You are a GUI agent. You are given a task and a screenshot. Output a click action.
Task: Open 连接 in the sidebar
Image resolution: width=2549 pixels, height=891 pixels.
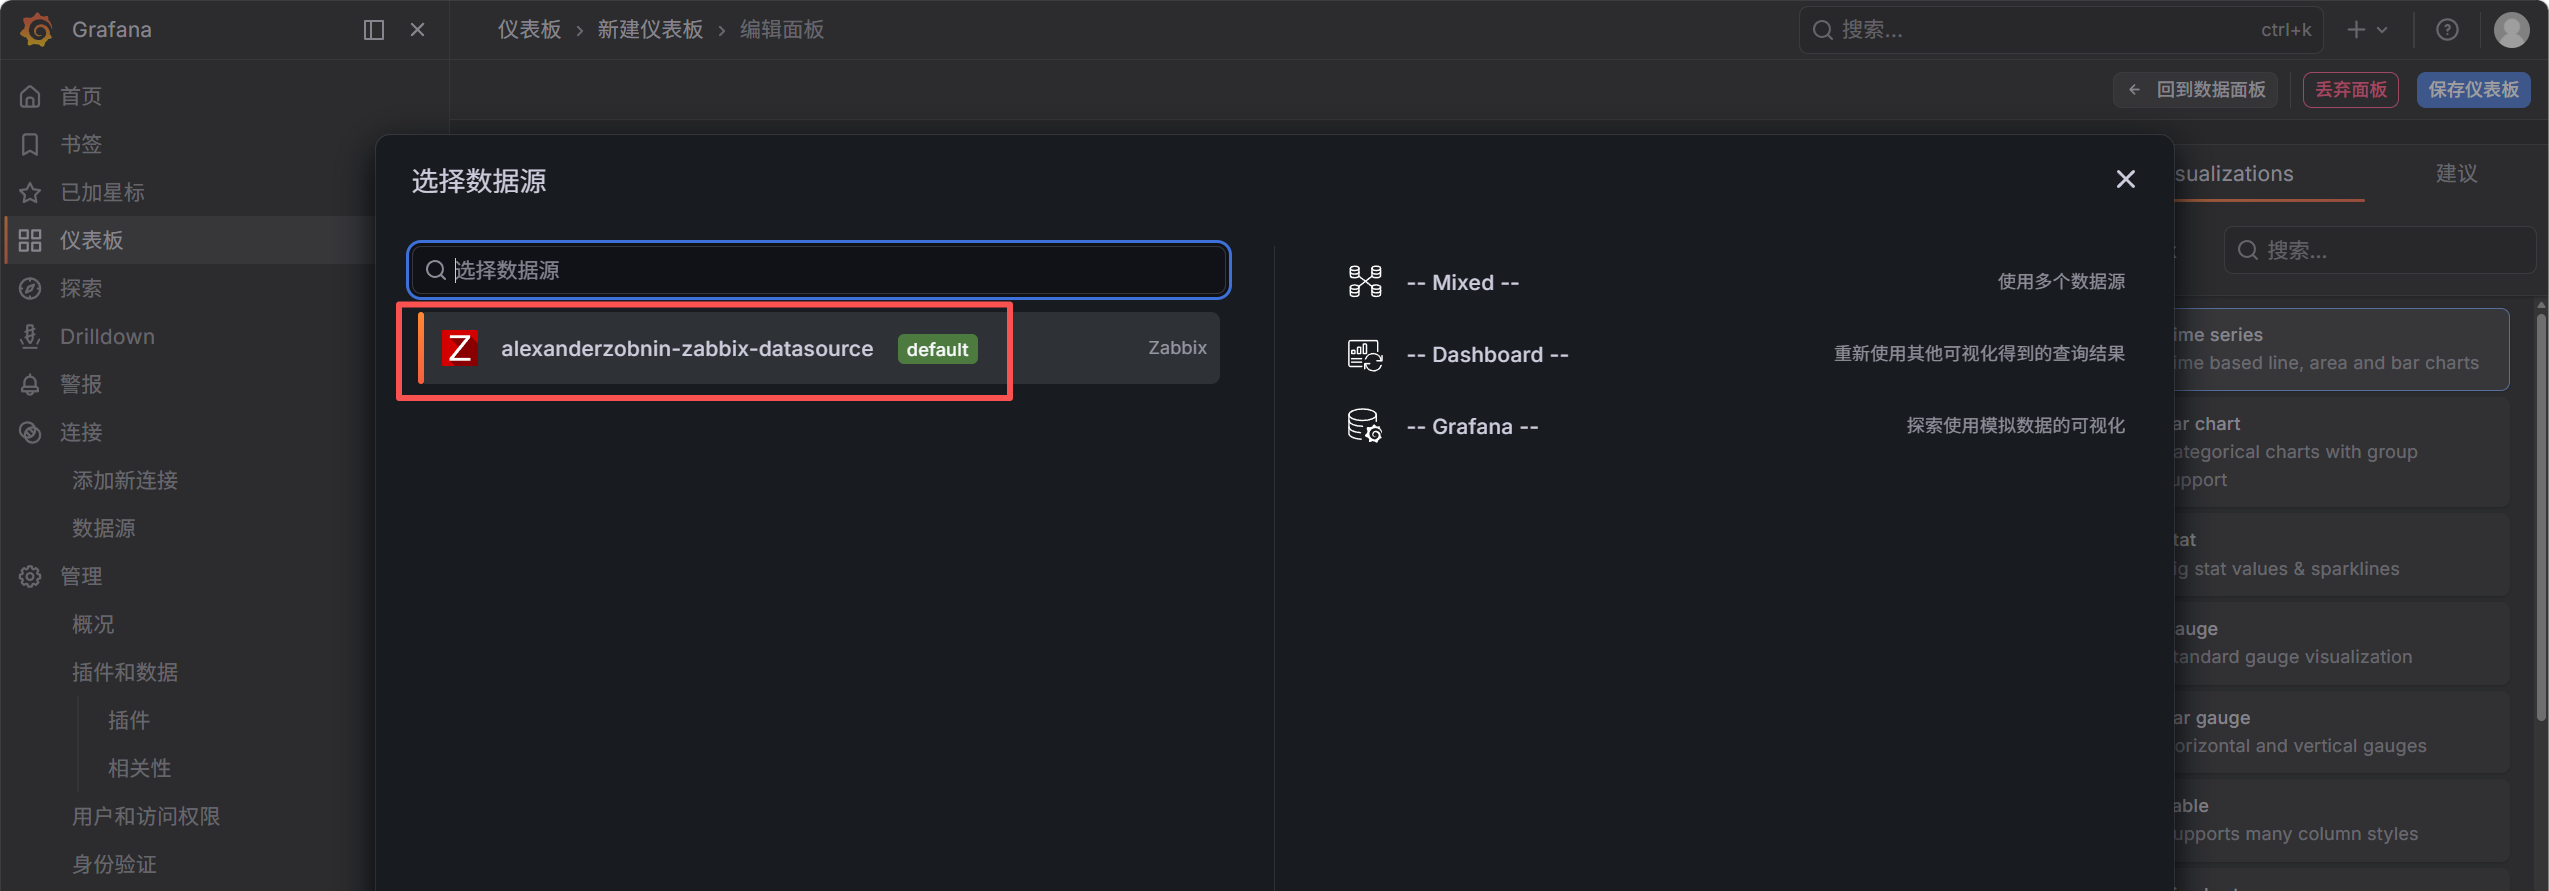81,432
